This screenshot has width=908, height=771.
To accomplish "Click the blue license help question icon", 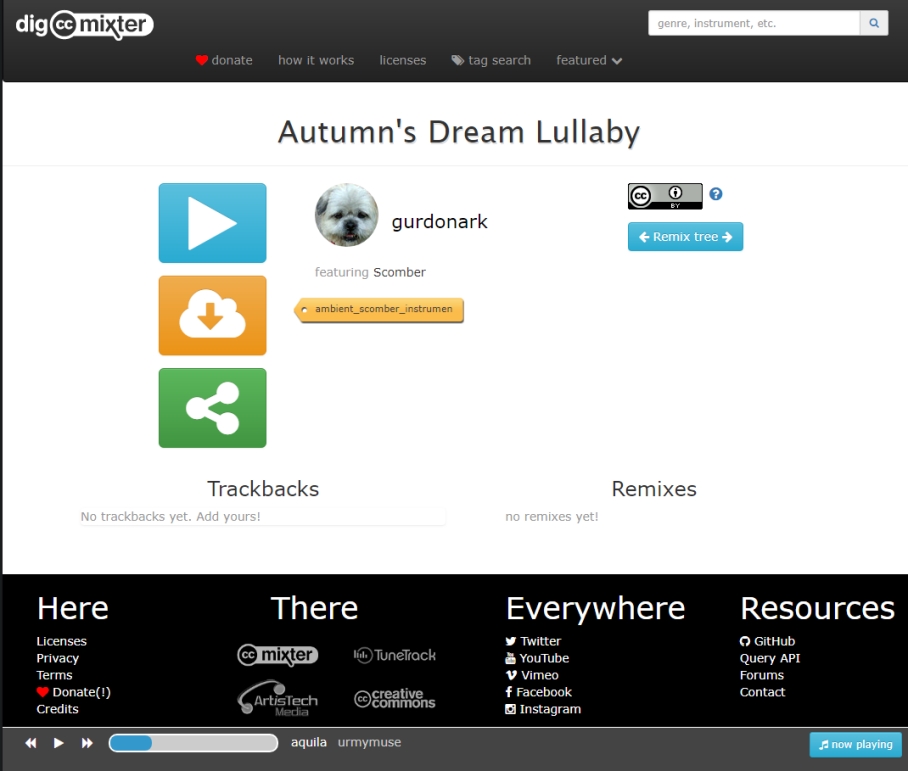I will [716, 195].
